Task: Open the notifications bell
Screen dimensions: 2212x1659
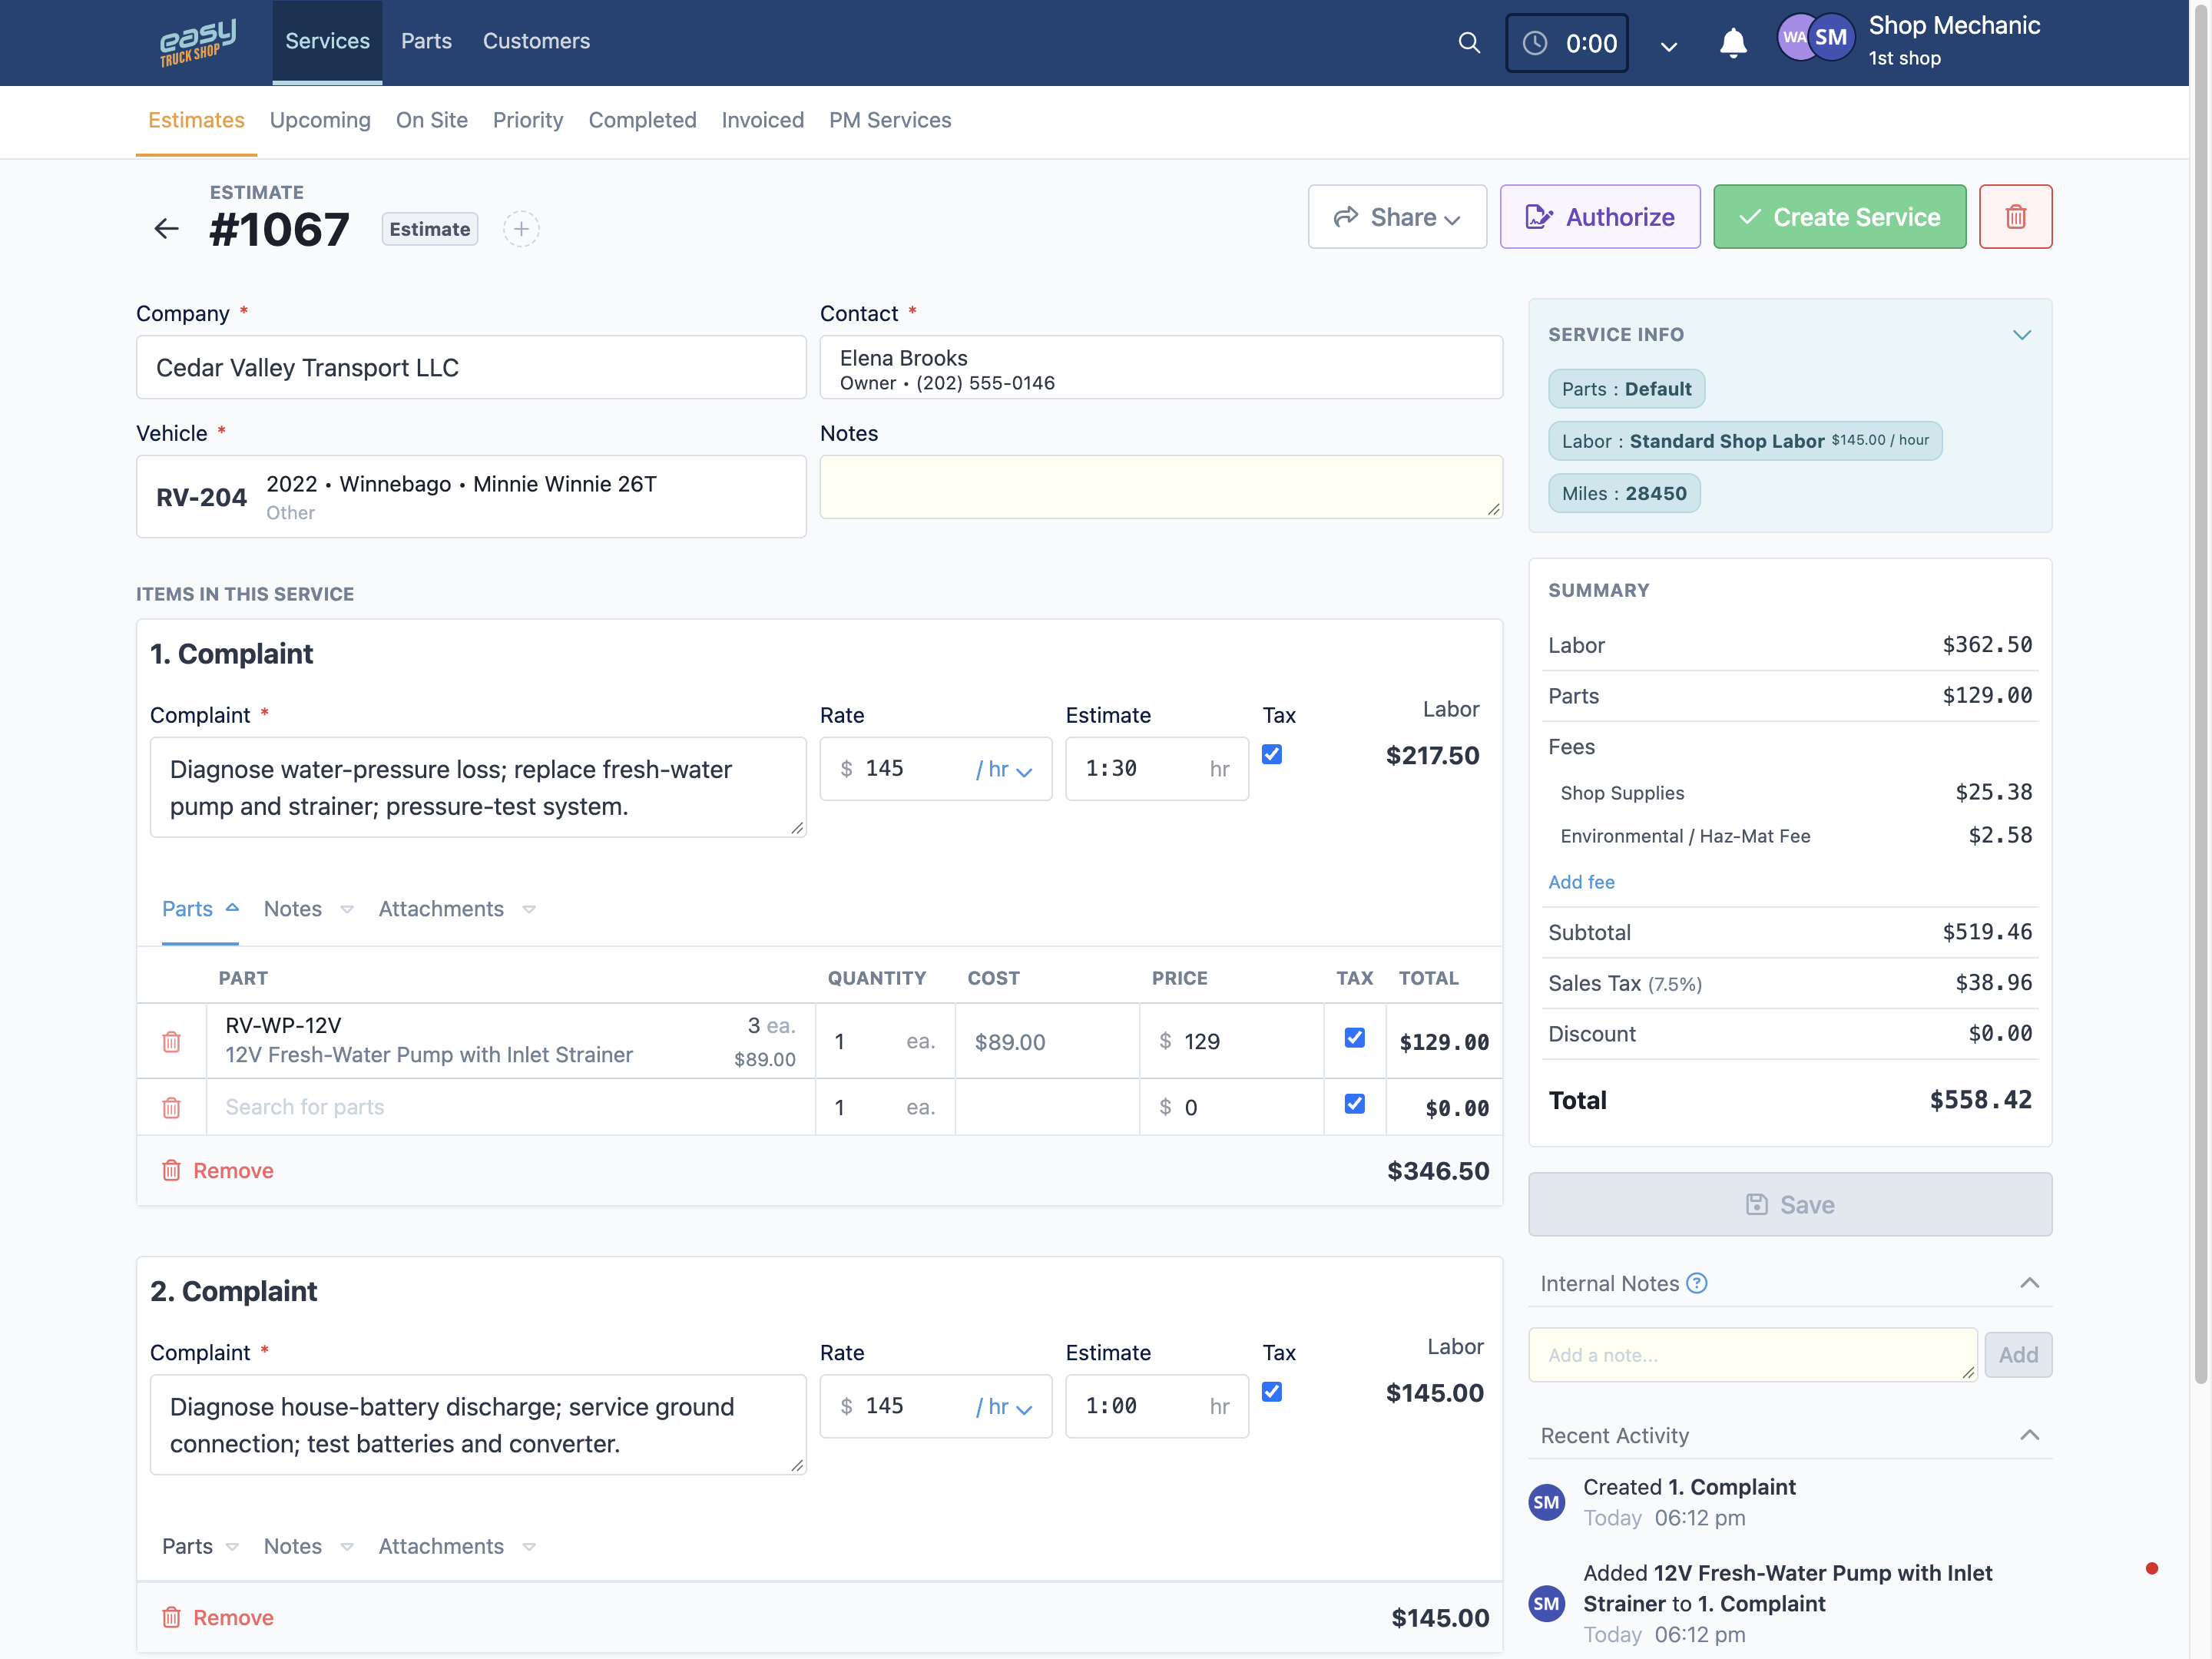Action: point(1733,43)
